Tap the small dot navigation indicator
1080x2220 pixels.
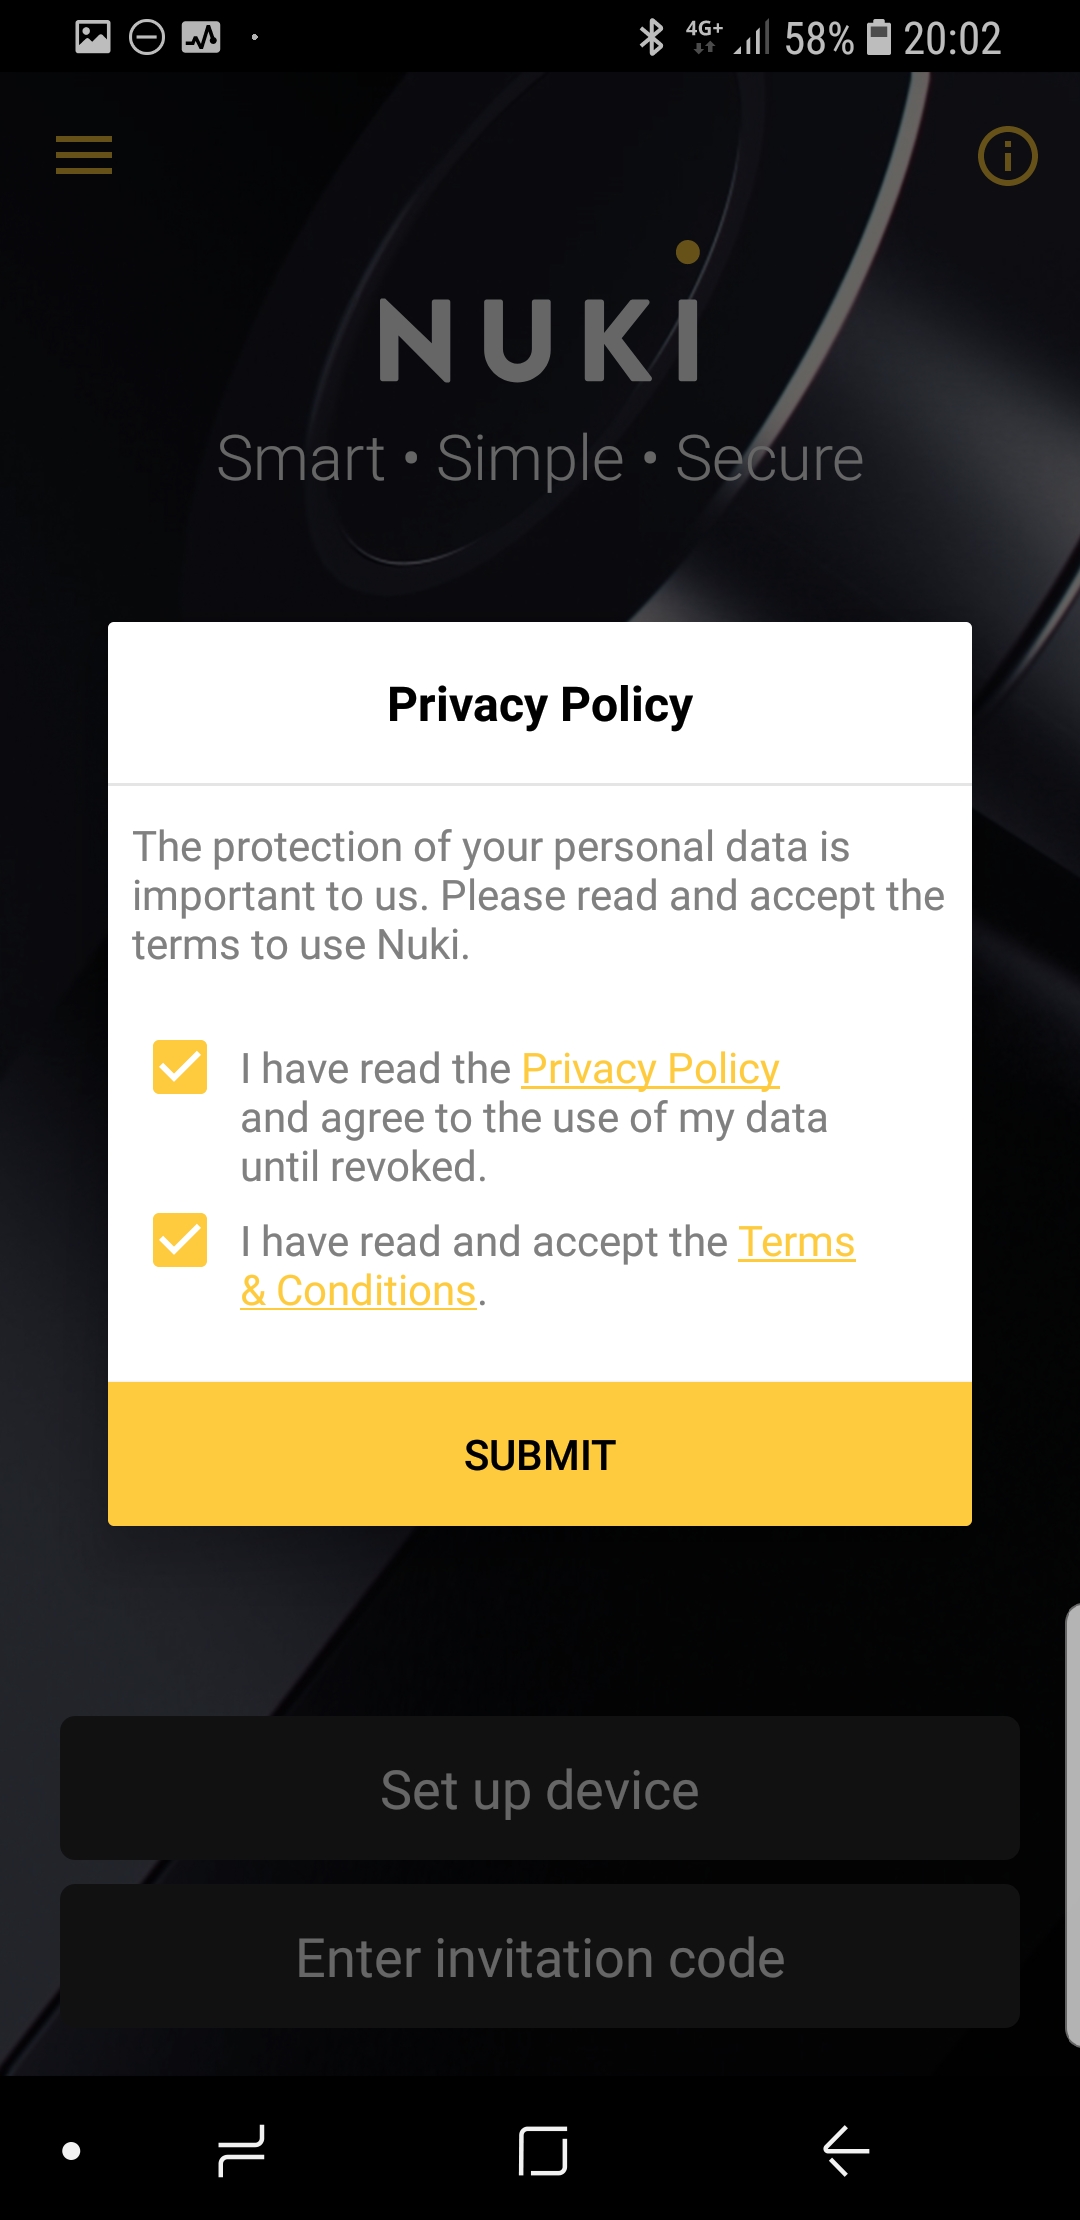pyautogui.click(x=71, y=2151)
